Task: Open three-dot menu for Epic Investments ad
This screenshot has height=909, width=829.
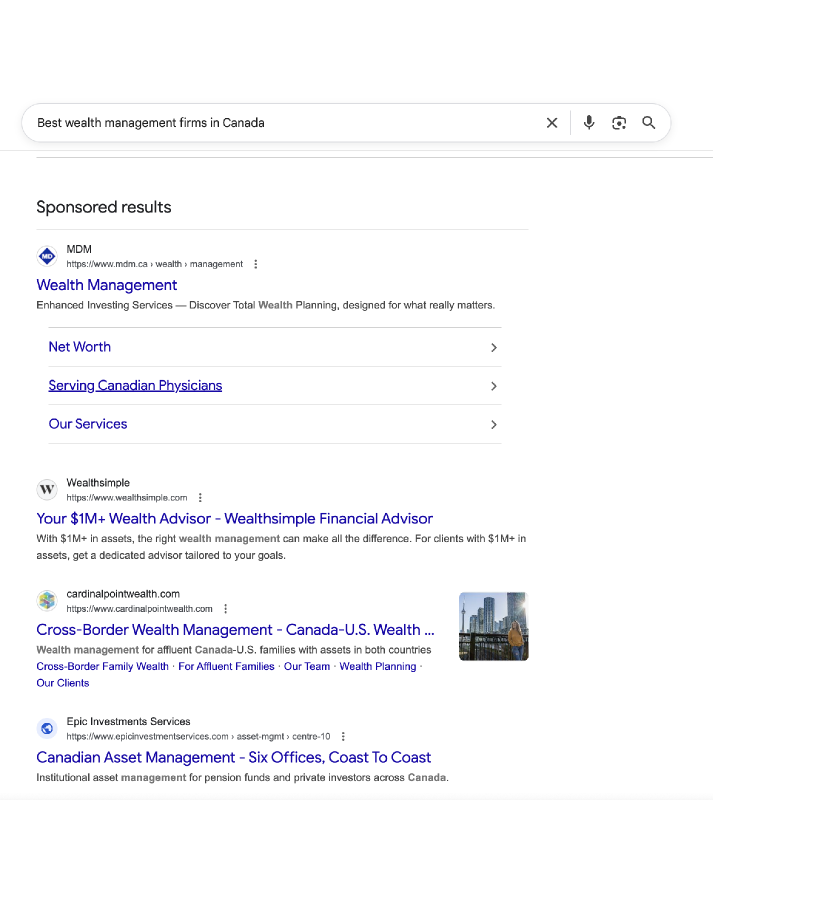Action: click(343, 736)
